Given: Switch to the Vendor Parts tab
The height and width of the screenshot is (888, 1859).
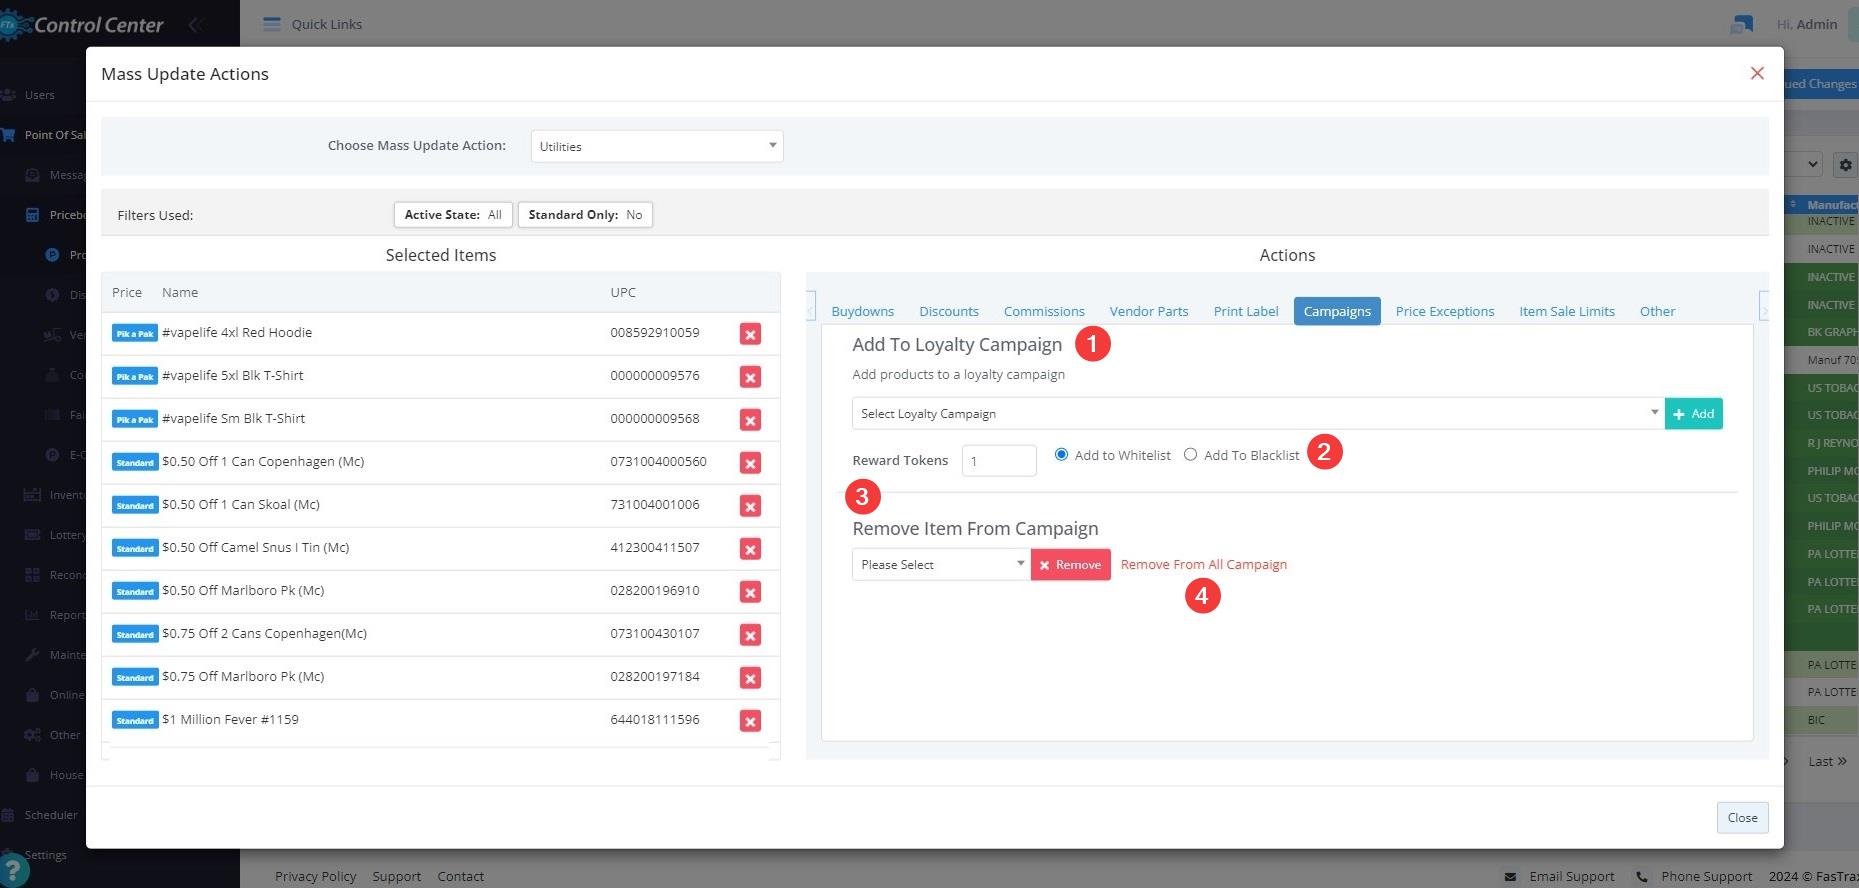Looking at the screenshot, I should (x=1149, y=312).
